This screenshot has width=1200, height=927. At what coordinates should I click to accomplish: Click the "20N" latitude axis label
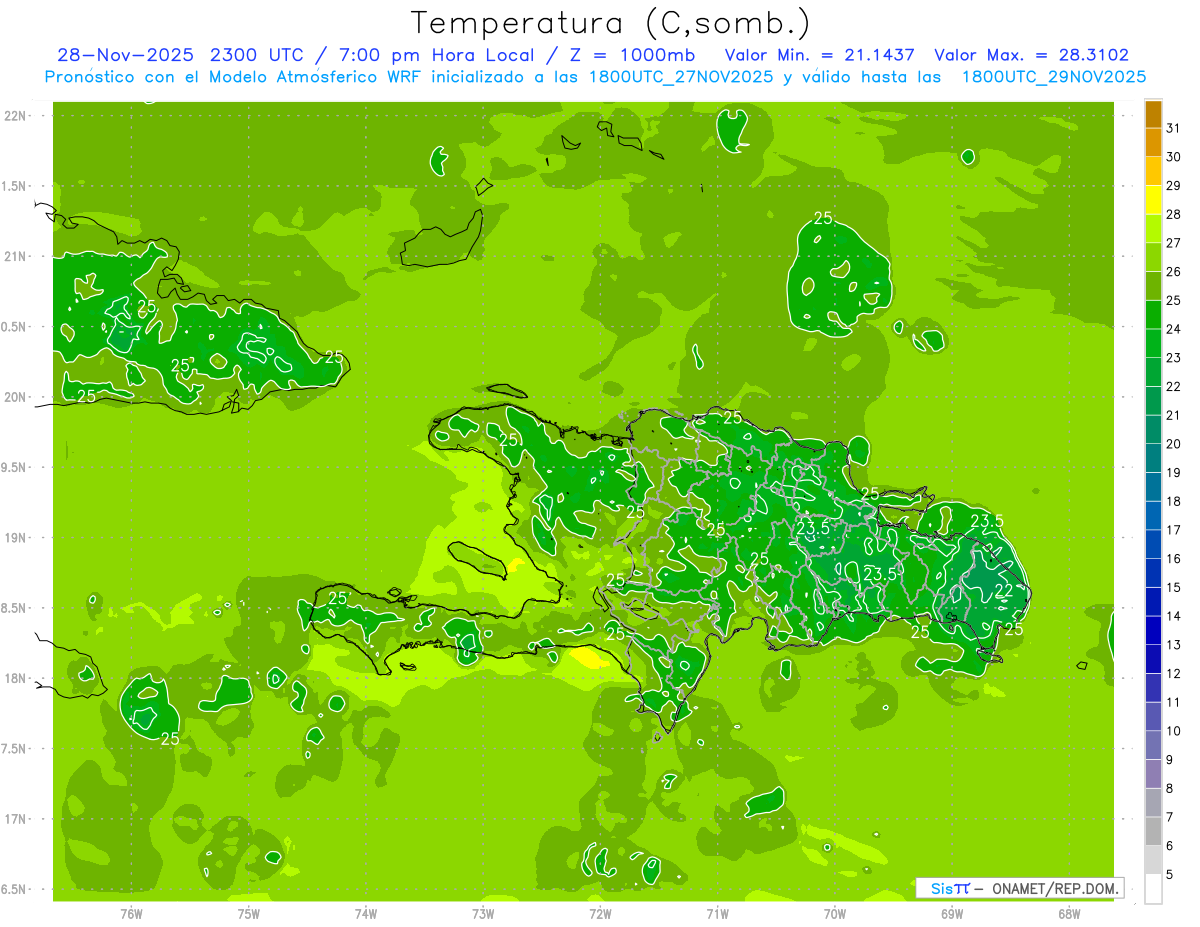(17, 398)
